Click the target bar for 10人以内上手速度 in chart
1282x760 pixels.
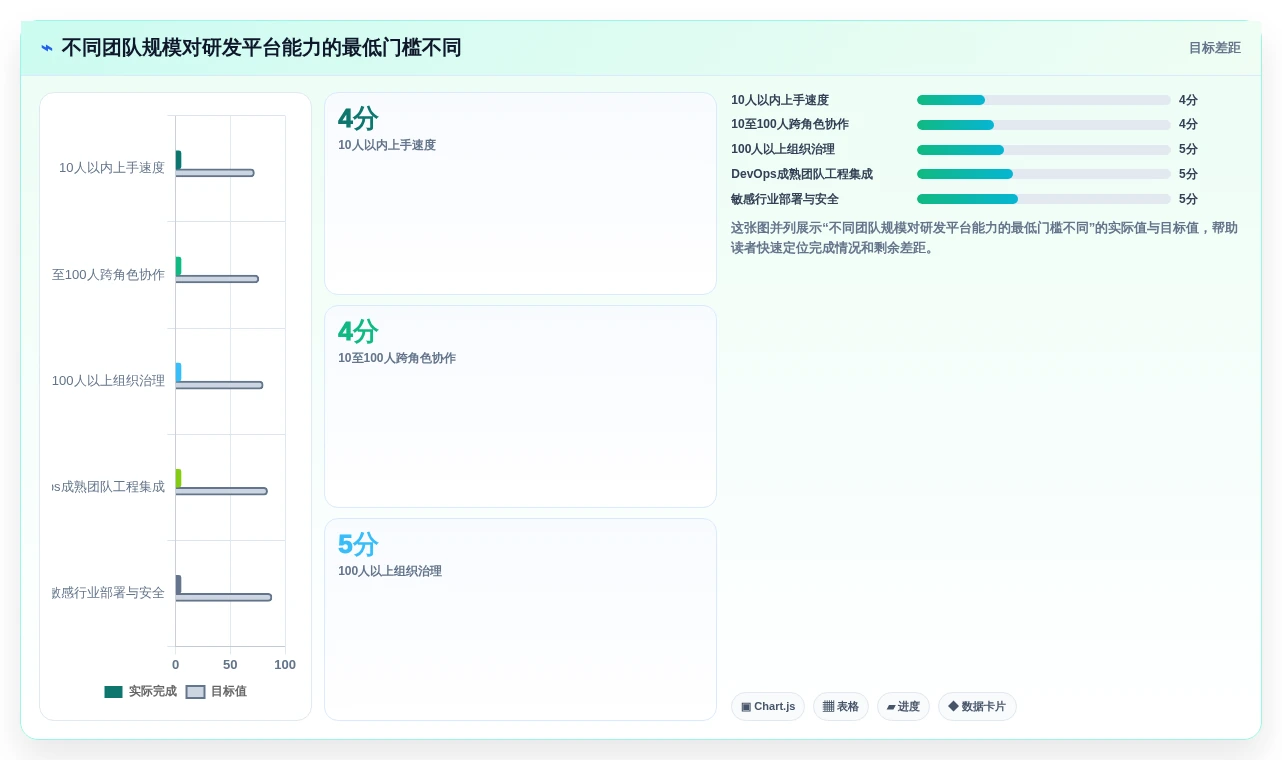214,173
